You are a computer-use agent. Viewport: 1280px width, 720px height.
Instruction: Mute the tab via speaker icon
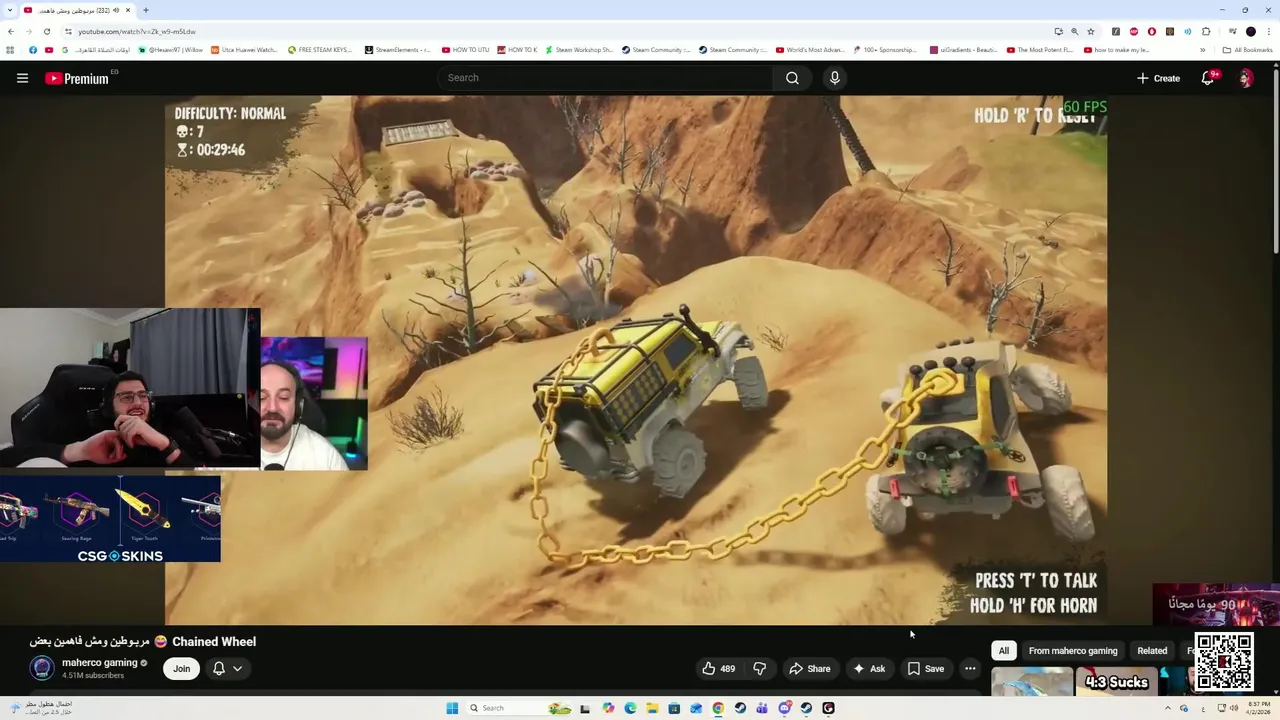(x=115, y=10)
